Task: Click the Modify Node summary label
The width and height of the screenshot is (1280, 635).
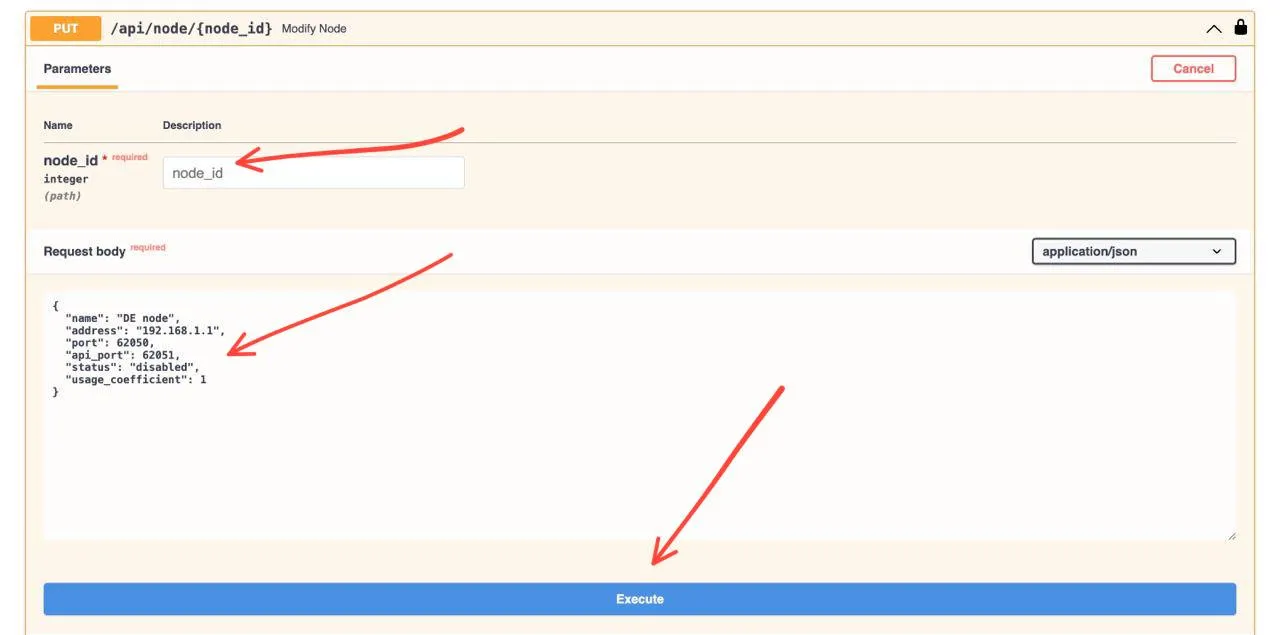Action: click(313, 29)
